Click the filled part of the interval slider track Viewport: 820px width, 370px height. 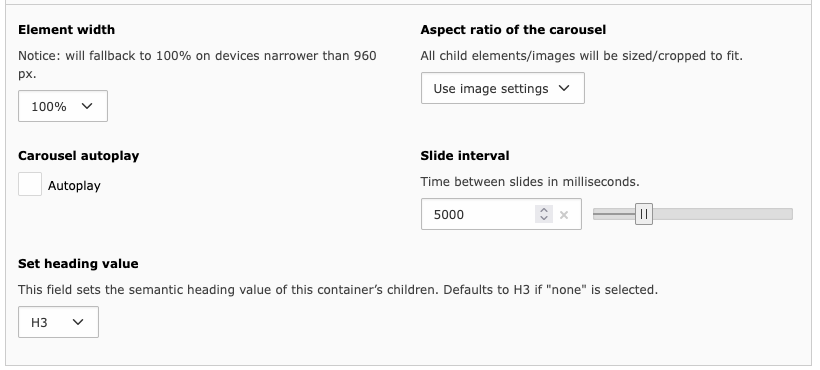click(614, 214)
